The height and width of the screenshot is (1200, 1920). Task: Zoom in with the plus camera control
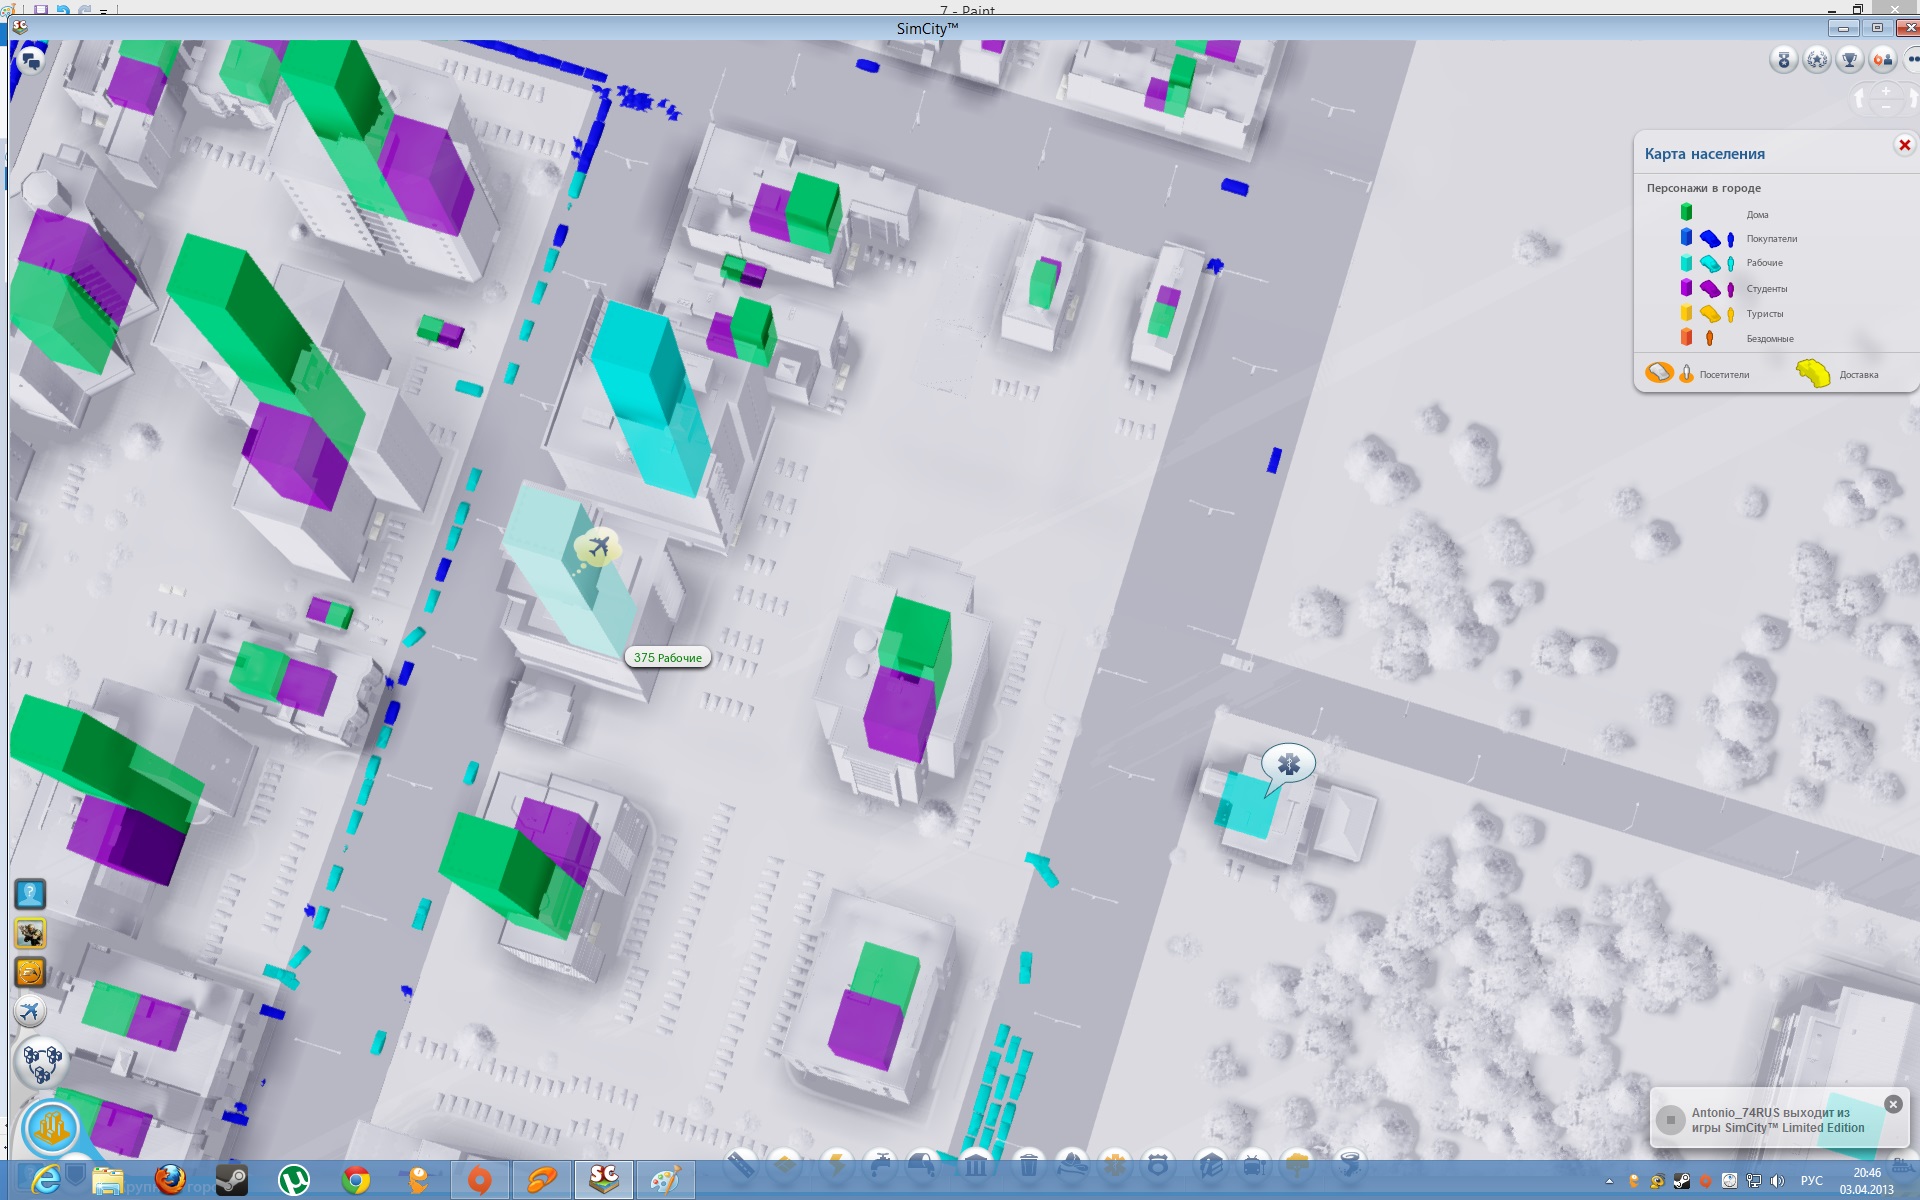1886,91
